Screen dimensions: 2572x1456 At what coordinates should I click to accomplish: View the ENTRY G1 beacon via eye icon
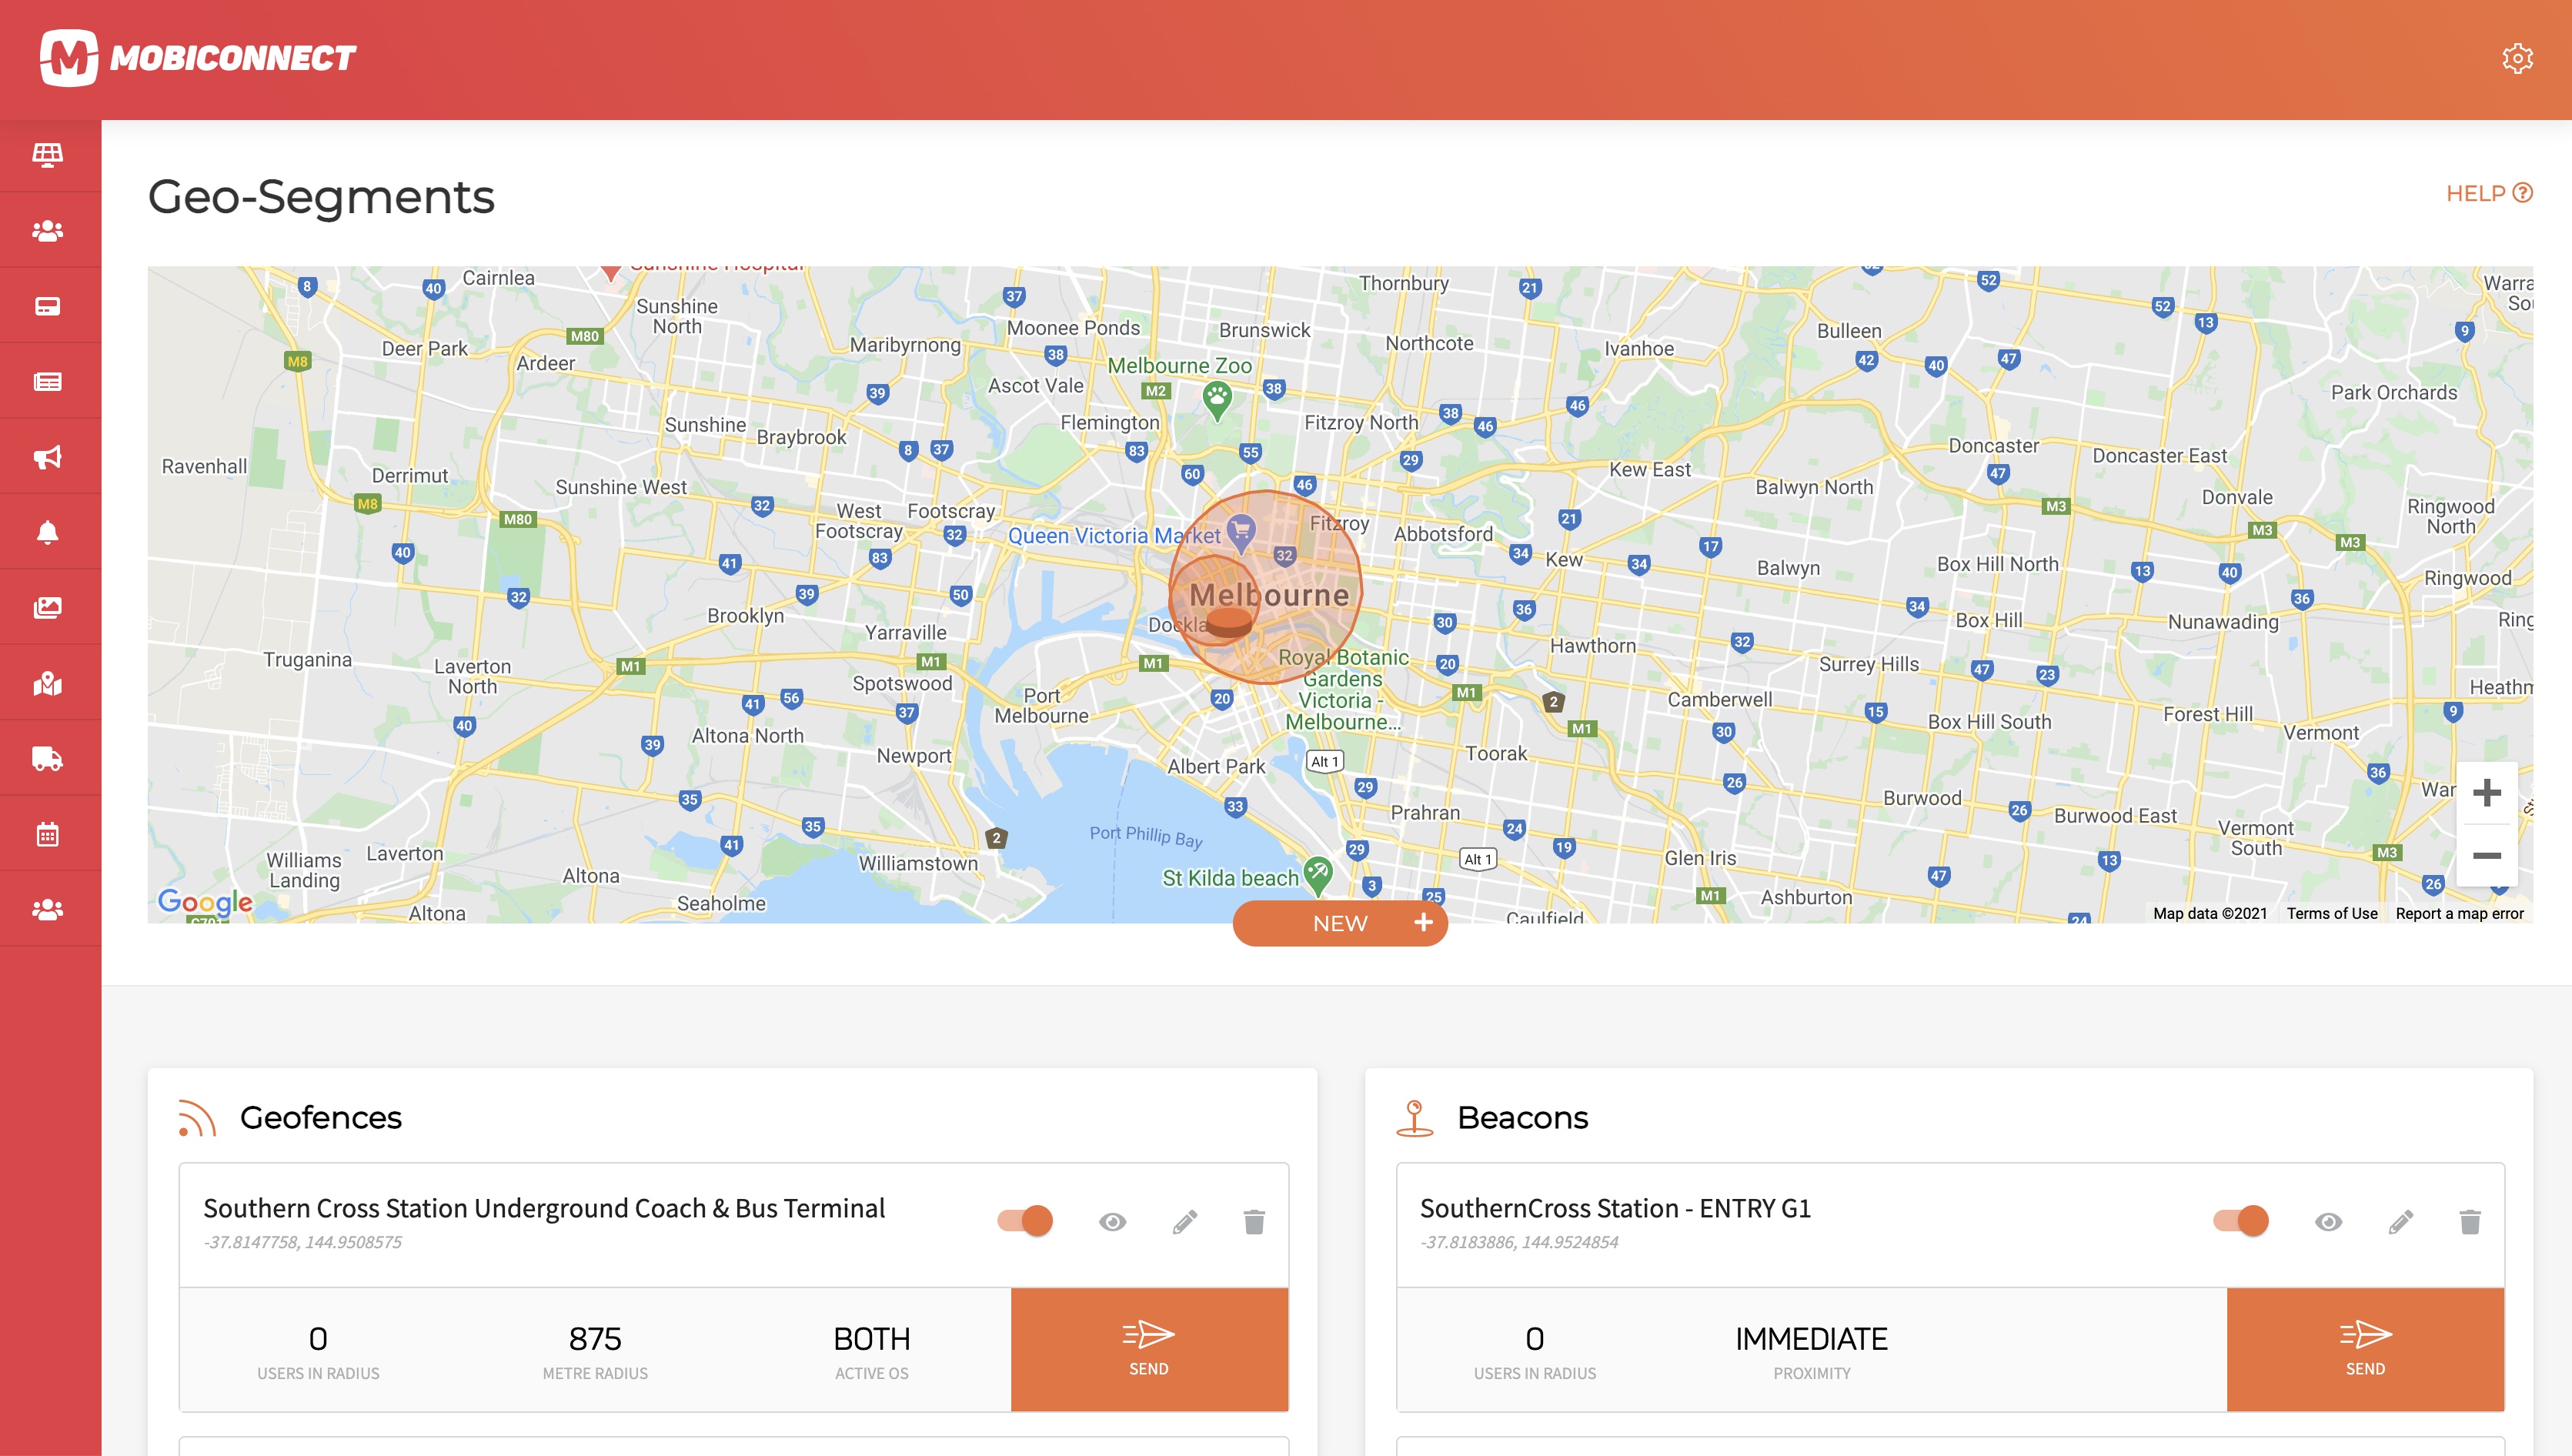2328,1221
